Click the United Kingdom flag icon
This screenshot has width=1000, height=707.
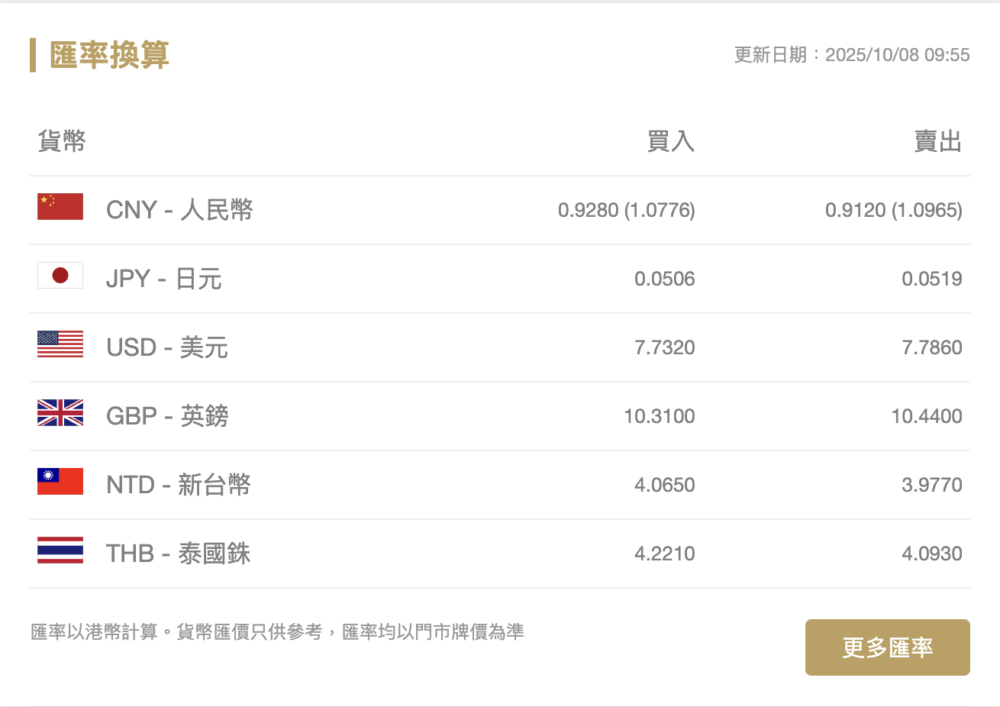point(60,413)
